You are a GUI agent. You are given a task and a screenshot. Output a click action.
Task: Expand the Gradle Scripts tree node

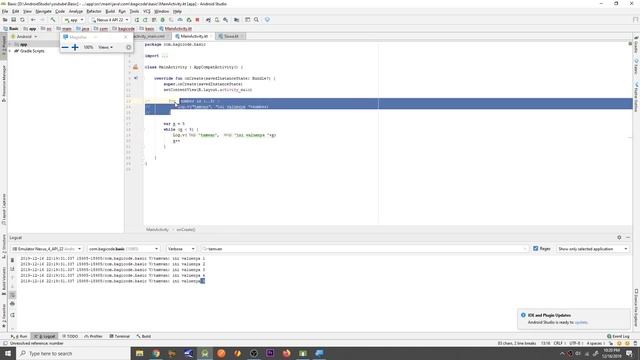coord(10,51)
